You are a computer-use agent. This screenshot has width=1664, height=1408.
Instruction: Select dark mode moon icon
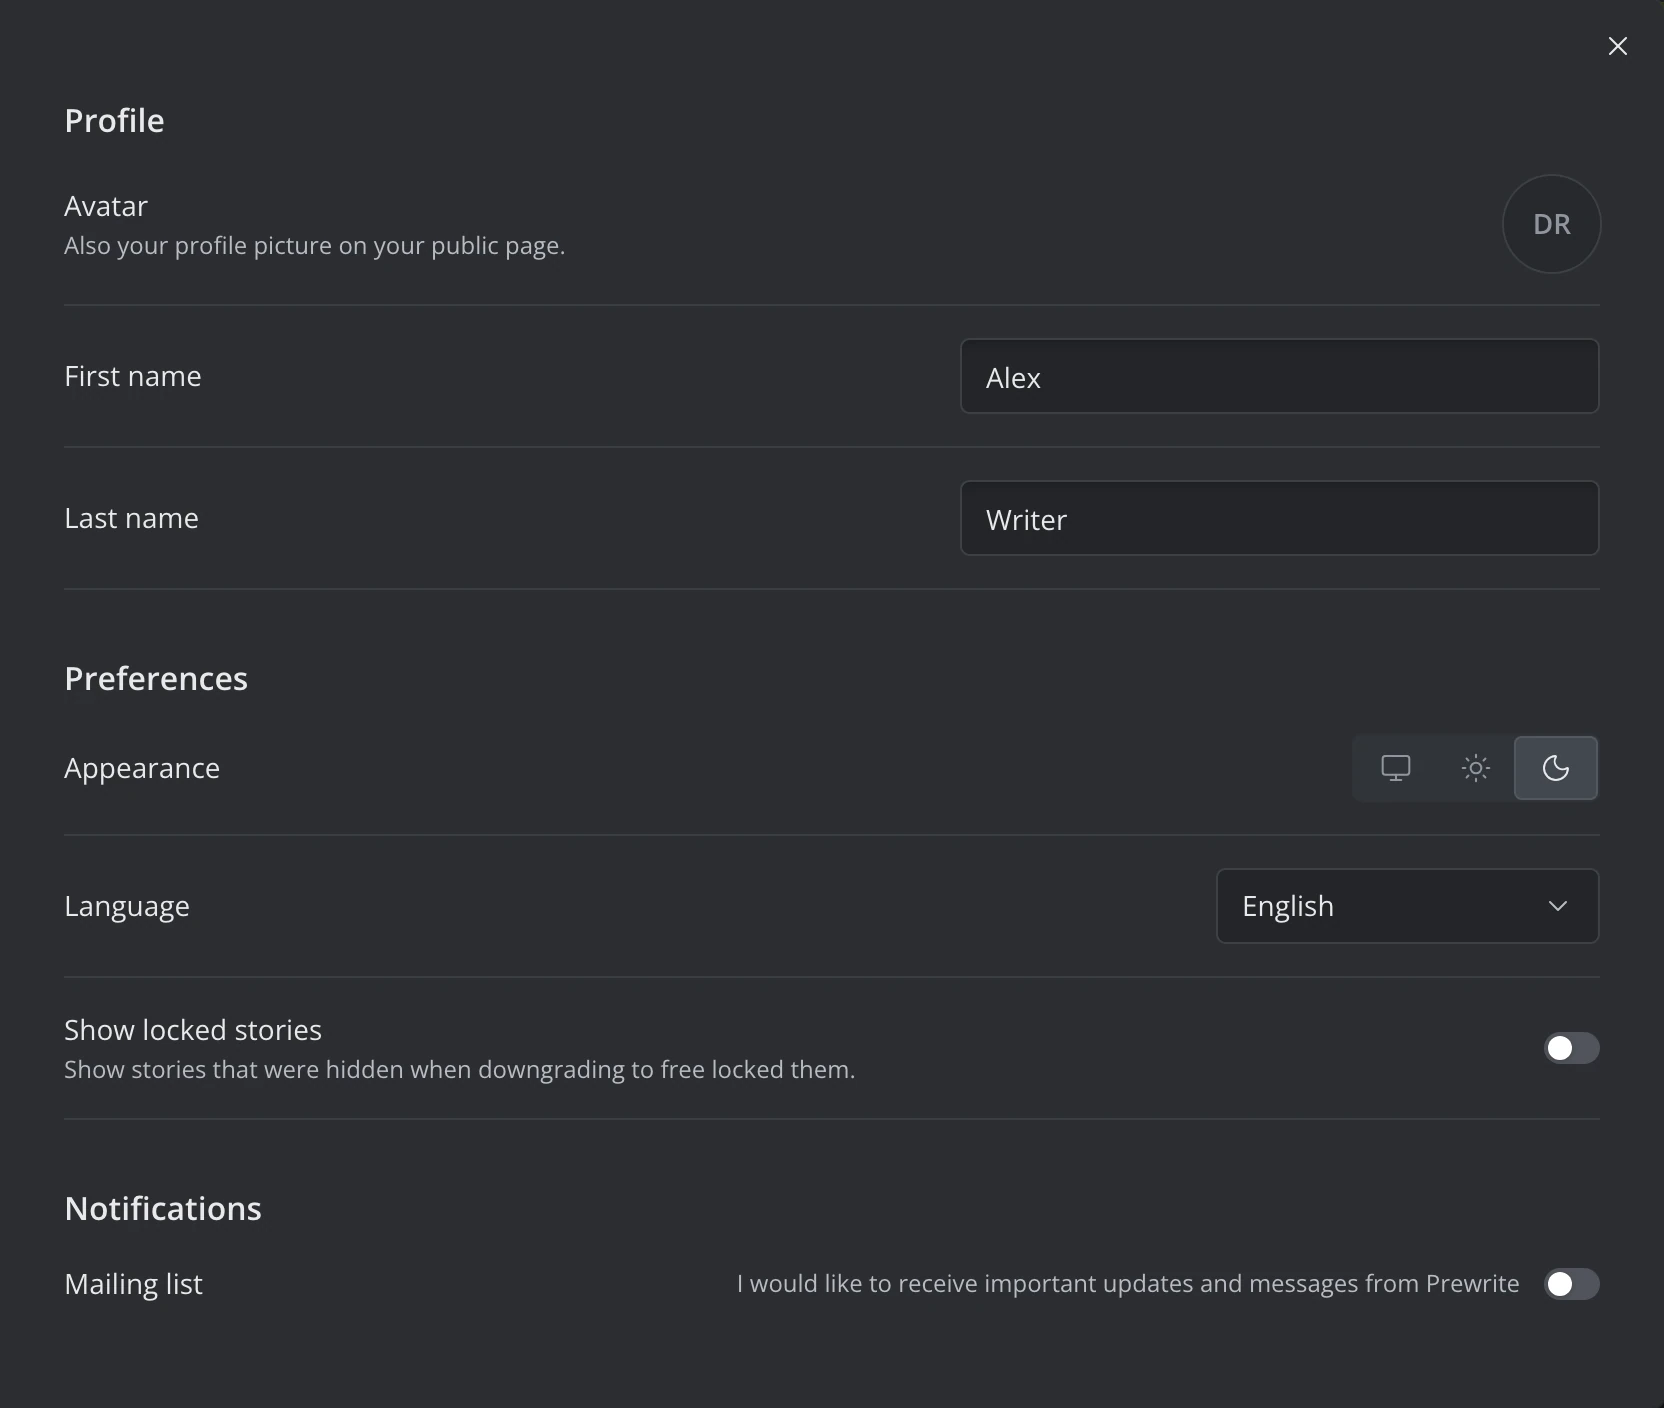1556,768
